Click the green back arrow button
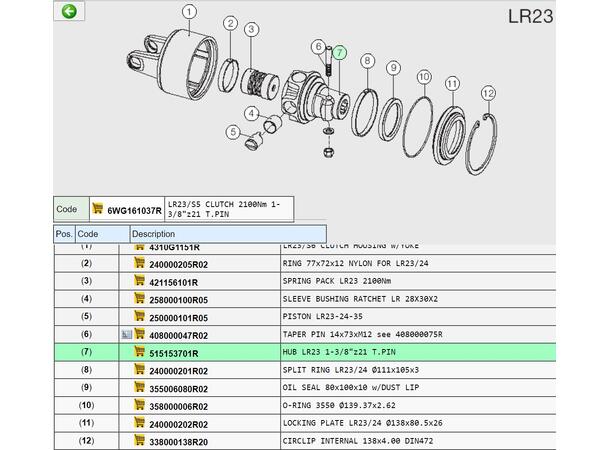 69,13
